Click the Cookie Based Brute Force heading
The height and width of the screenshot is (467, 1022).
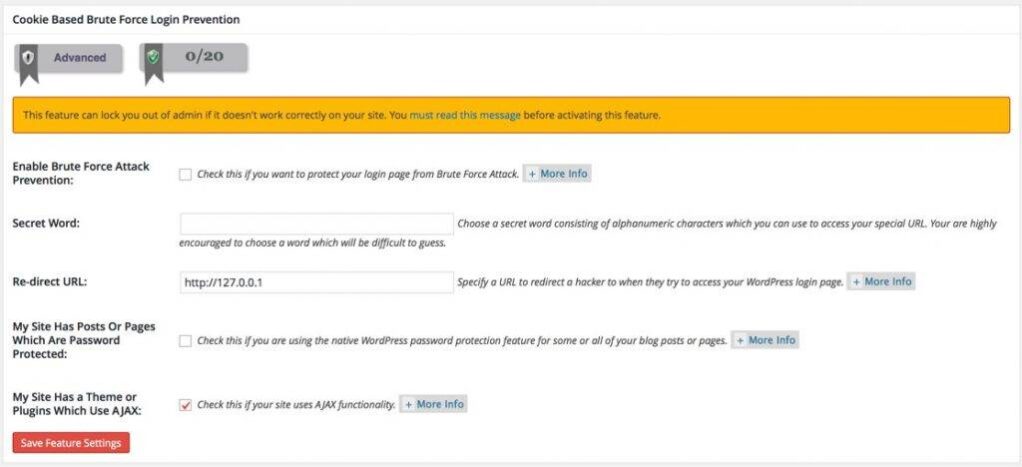coord(126,19)
